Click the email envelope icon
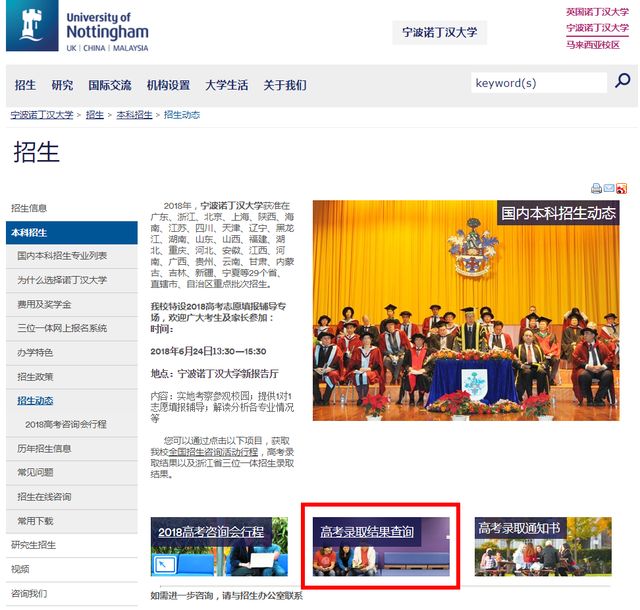 [x=609, y=188]
